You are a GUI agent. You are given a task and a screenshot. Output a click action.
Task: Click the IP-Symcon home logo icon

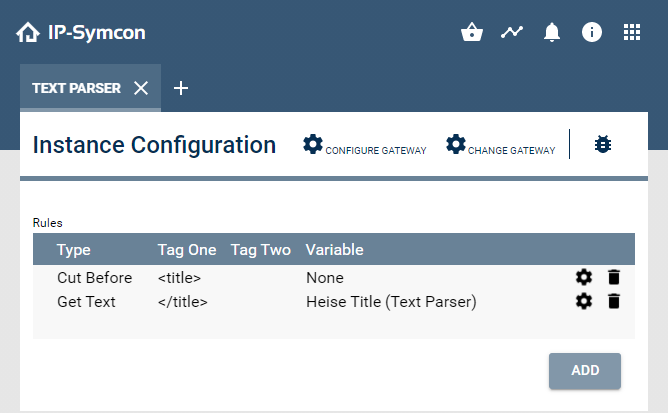click(x=28, y=32)
